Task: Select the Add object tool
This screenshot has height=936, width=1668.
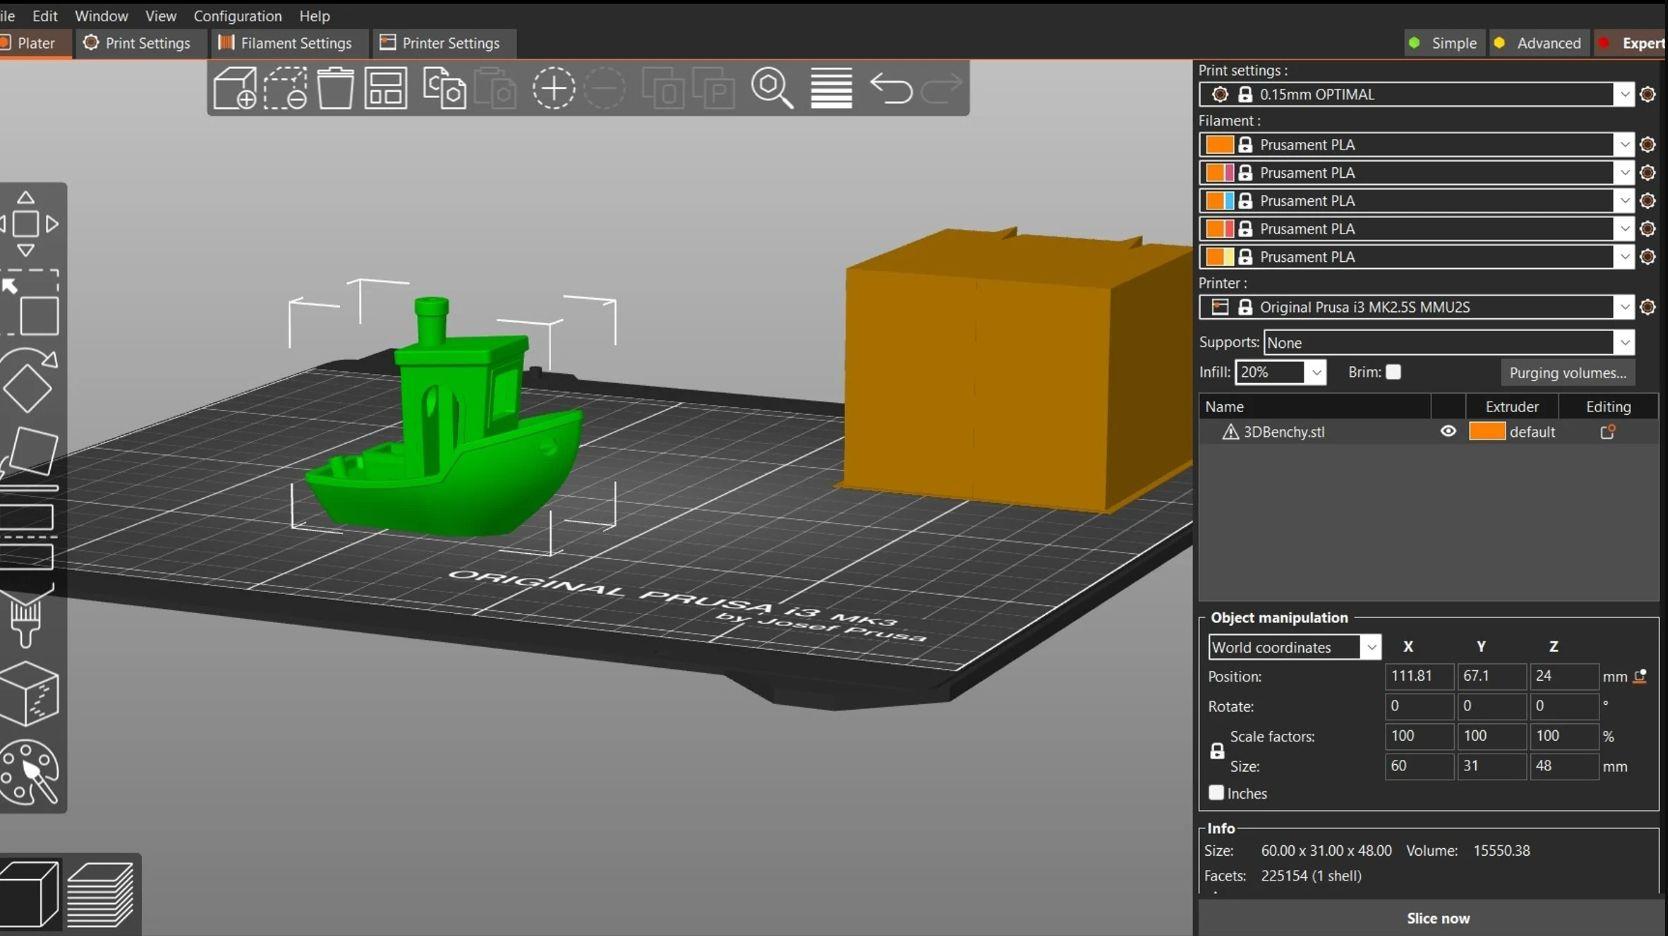Action: [x=234, y=88]
